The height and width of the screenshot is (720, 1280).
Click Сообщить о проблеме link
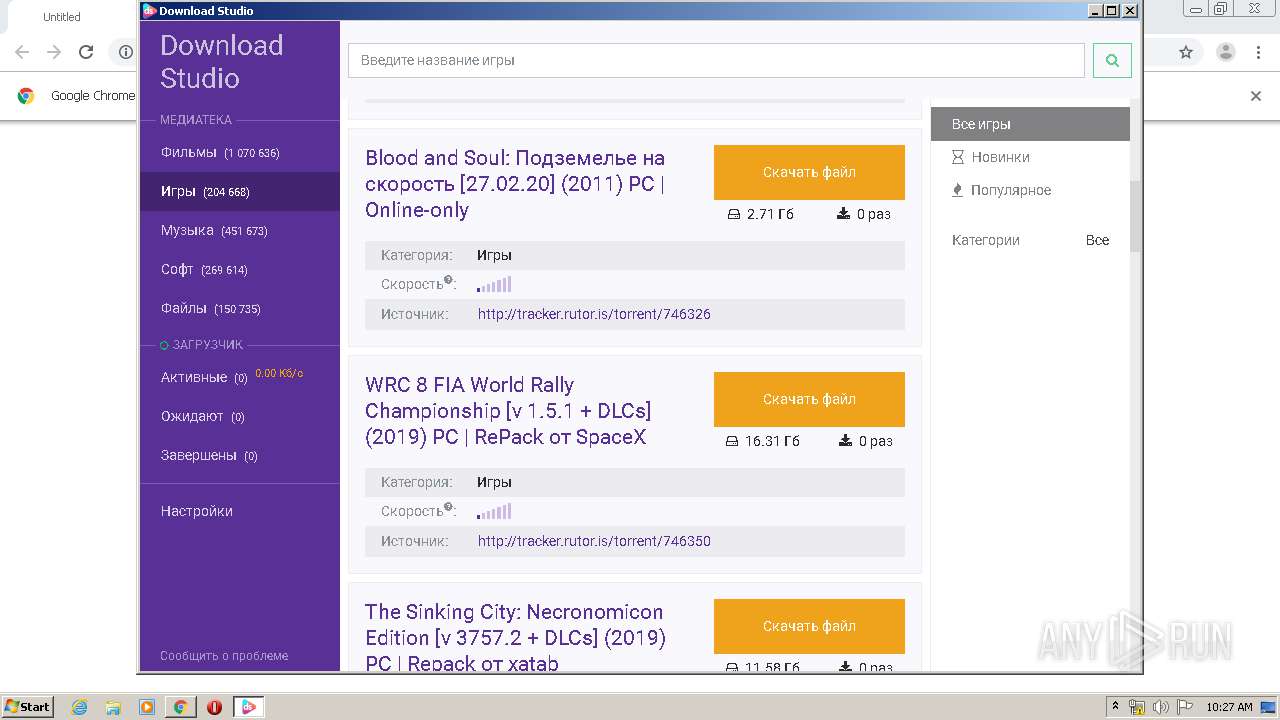(x=224, y=656)
